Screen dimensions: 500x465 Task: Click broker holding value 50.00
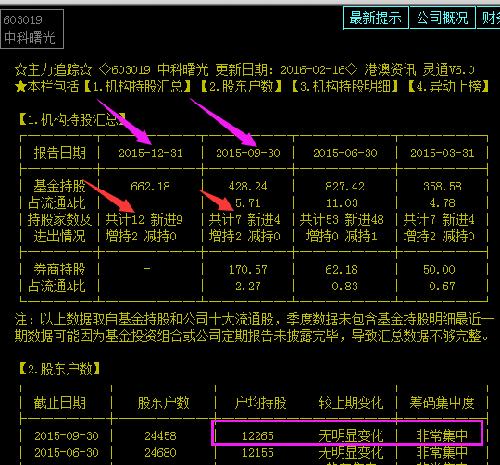[439, 269]
